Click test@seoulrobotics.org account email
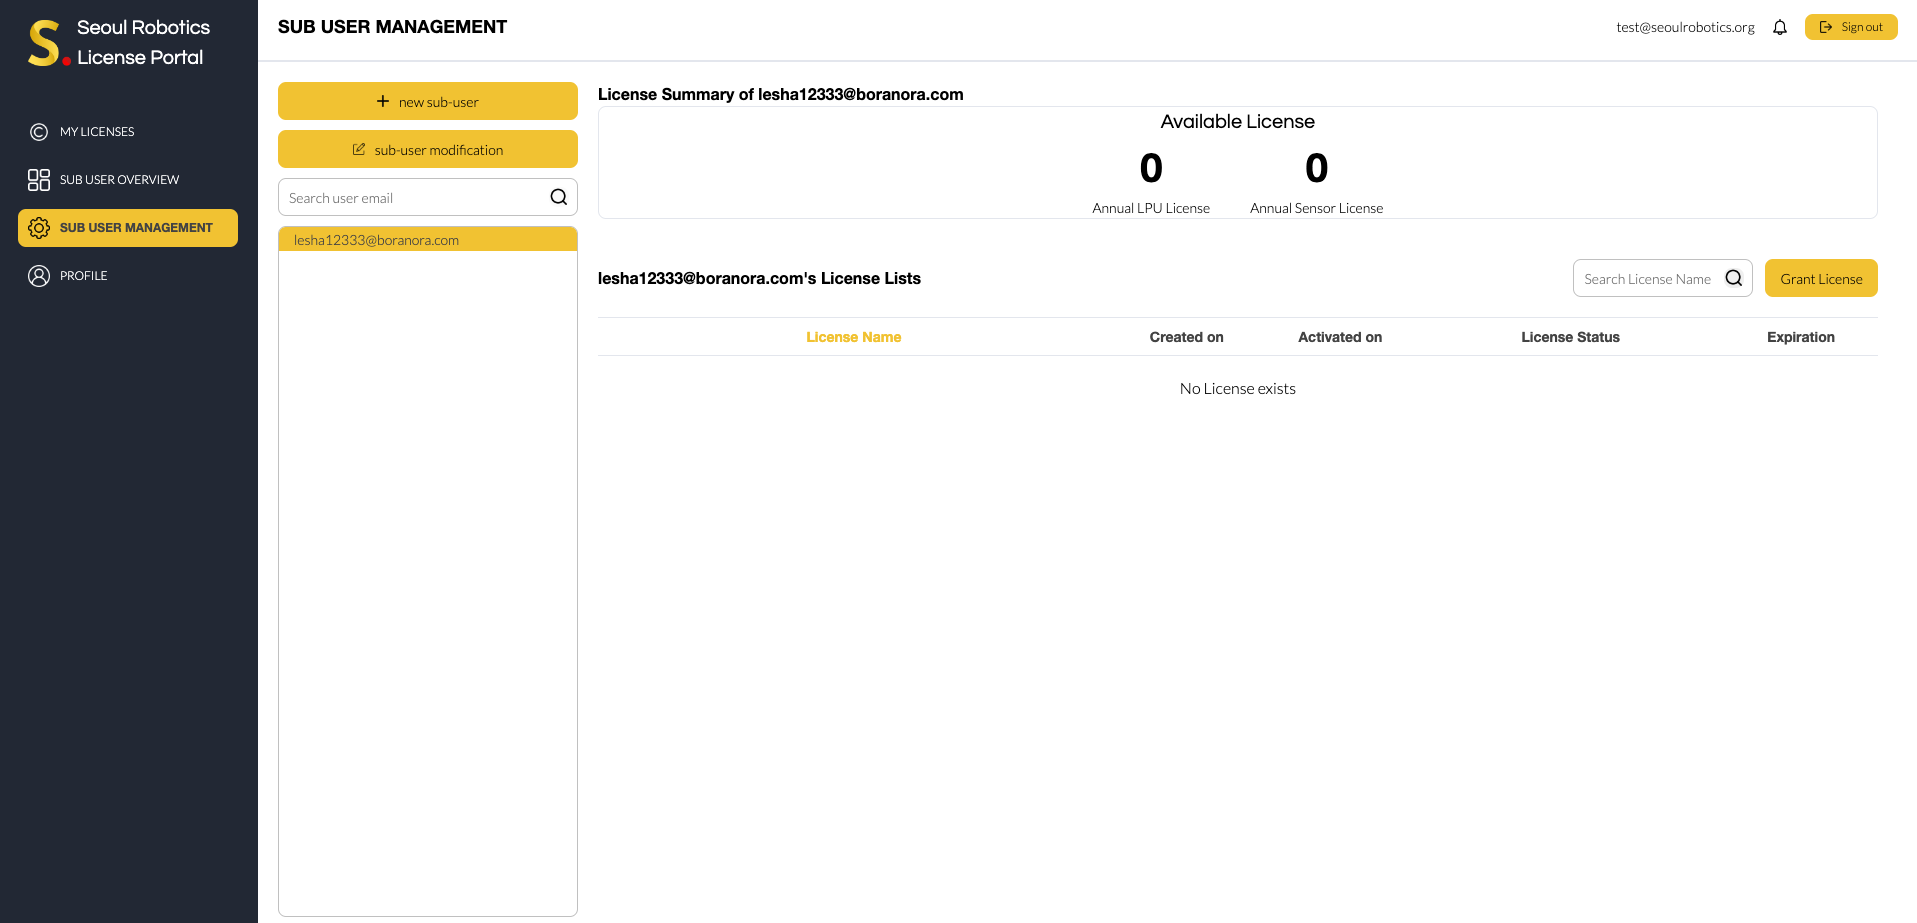 (x=1685, y=27)
